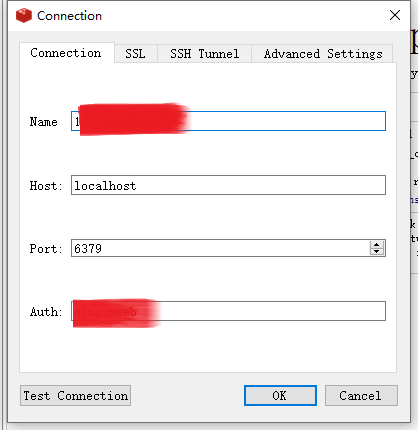This screenshot has height=430, width=418.
Task: Focus the Name input field
Action: coord(228,121)
